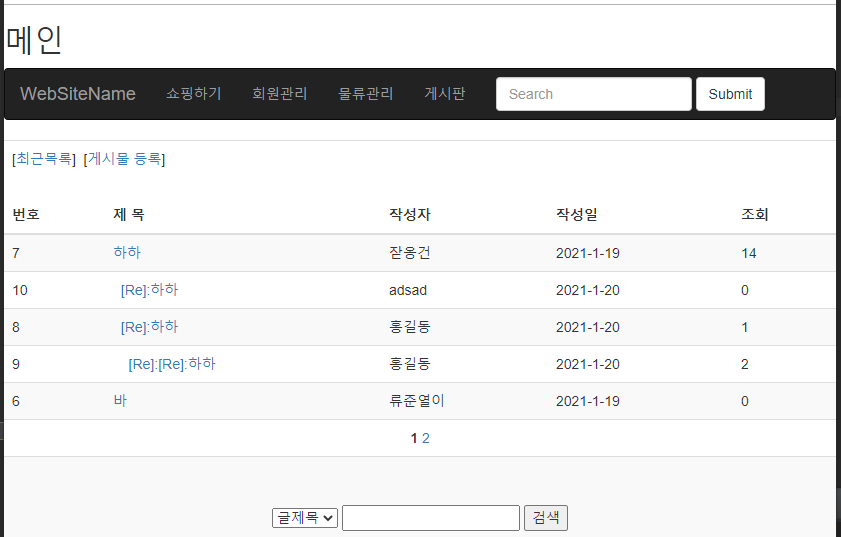Select post number 10 cell
841x537 pixels.
tap(20, 290)
